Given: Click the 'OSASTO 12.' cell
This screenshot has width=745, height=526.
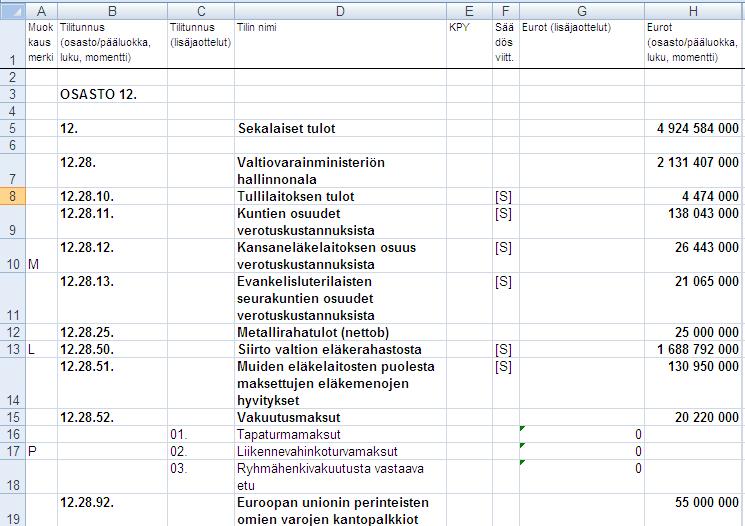Looking at the screenshot, I should 113,94.
